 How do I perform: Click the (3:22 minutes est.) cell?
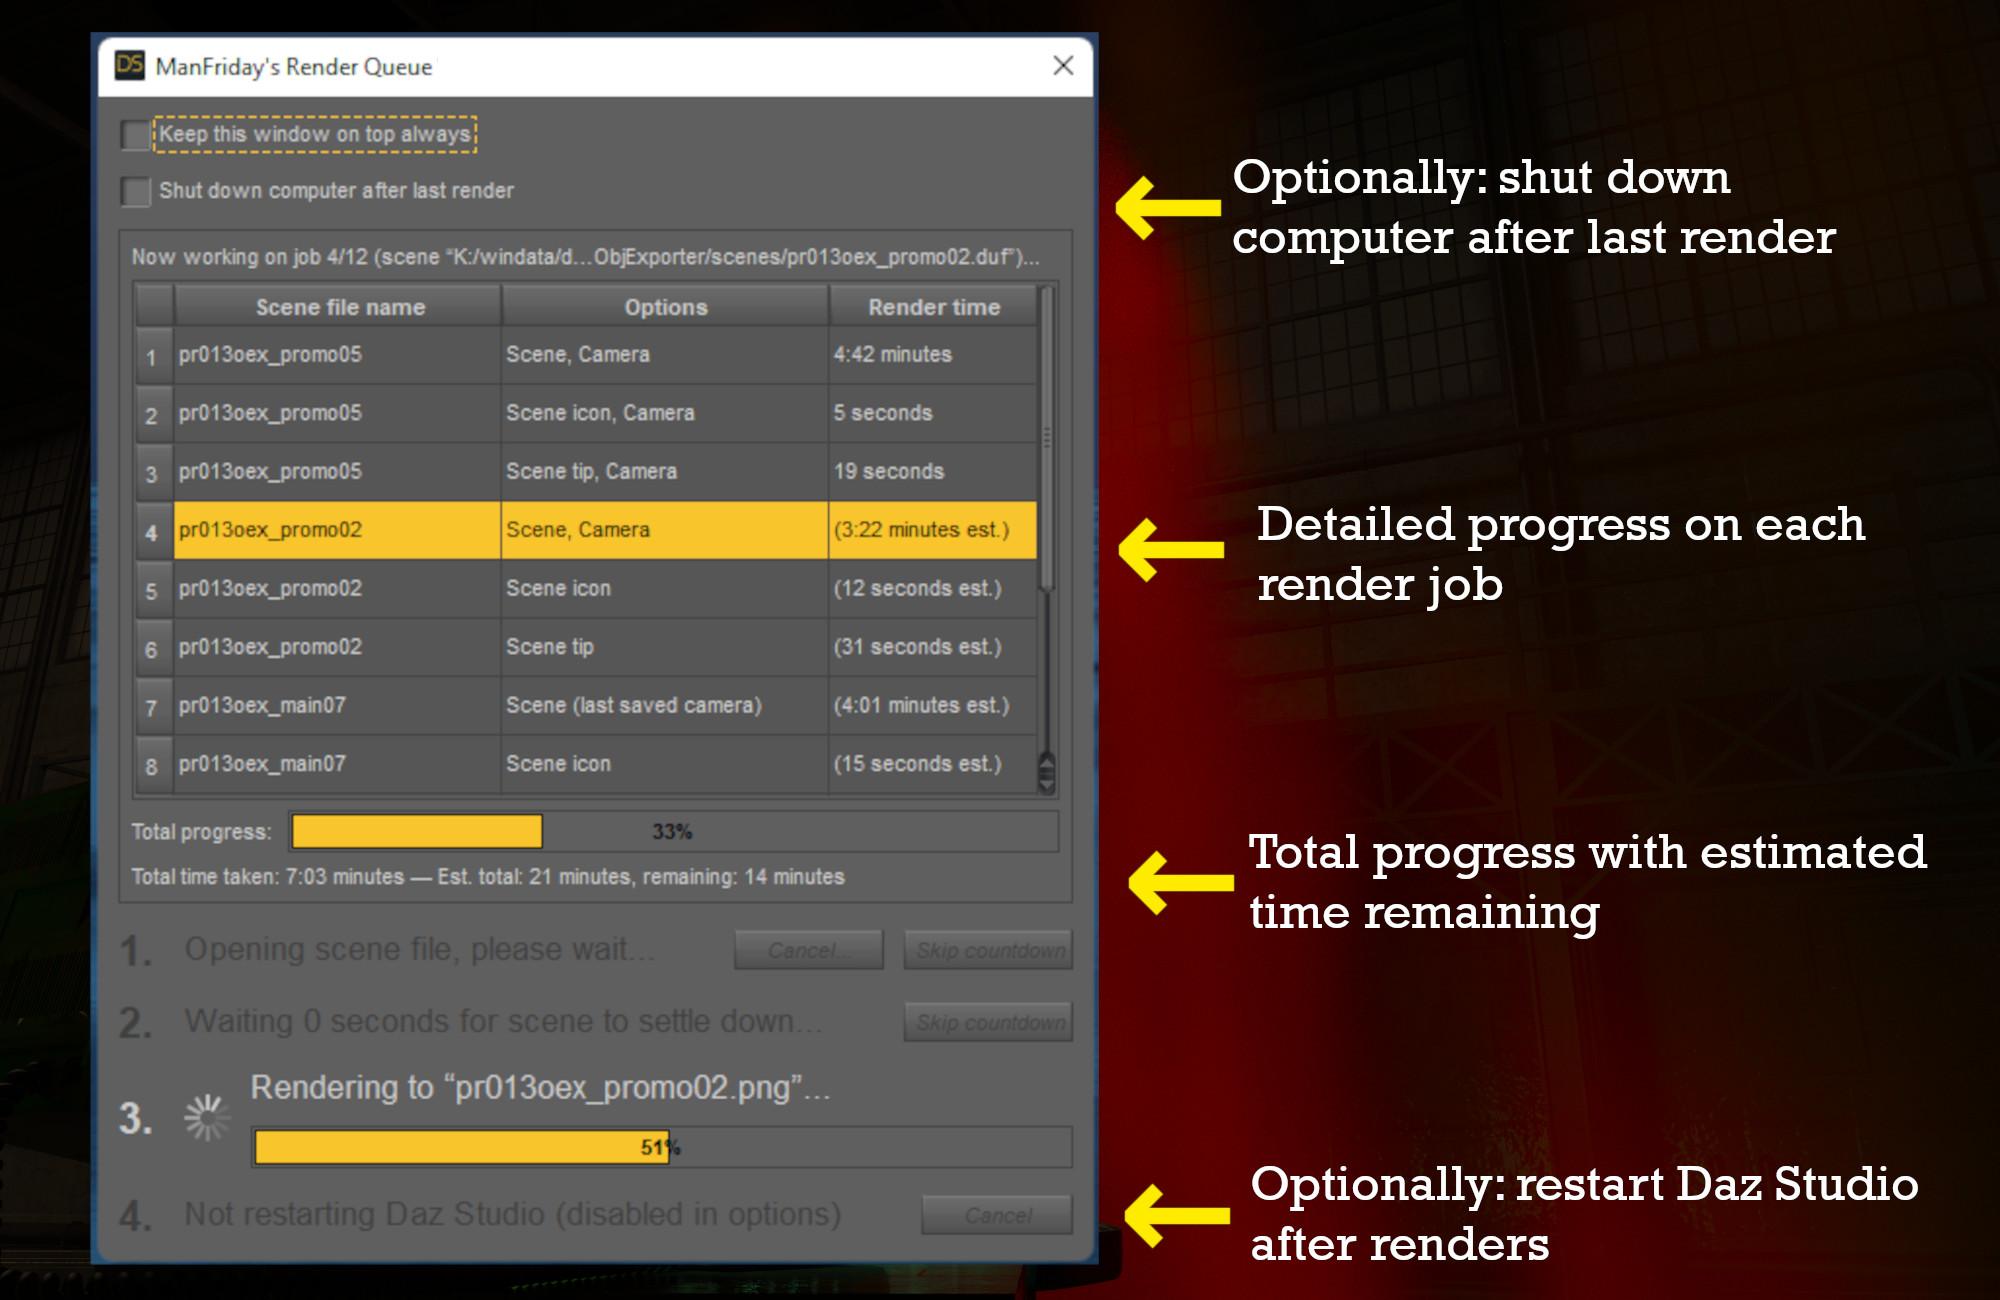tap(933, 530)
